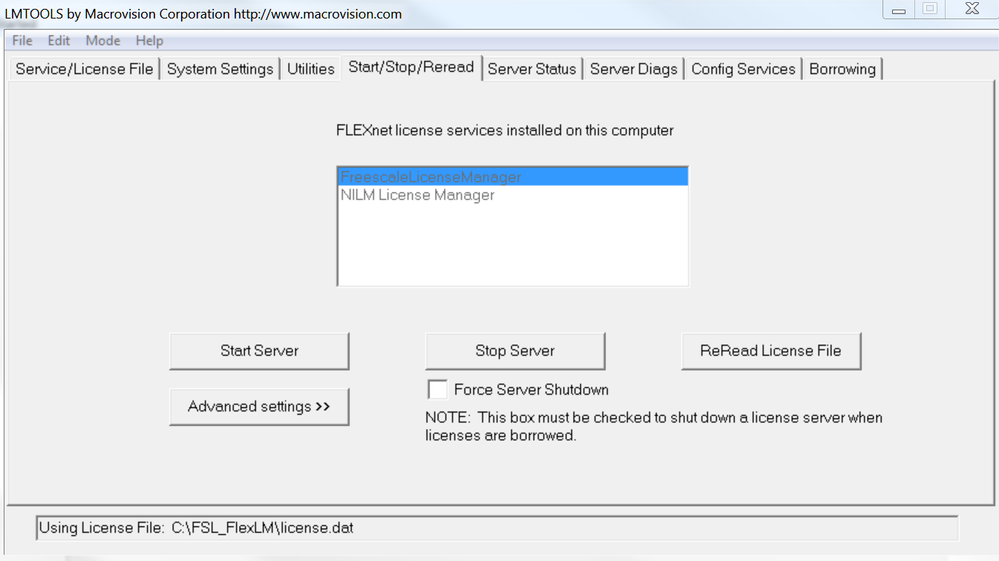Select the Start/Stop/Reread tab

point(411,68)
